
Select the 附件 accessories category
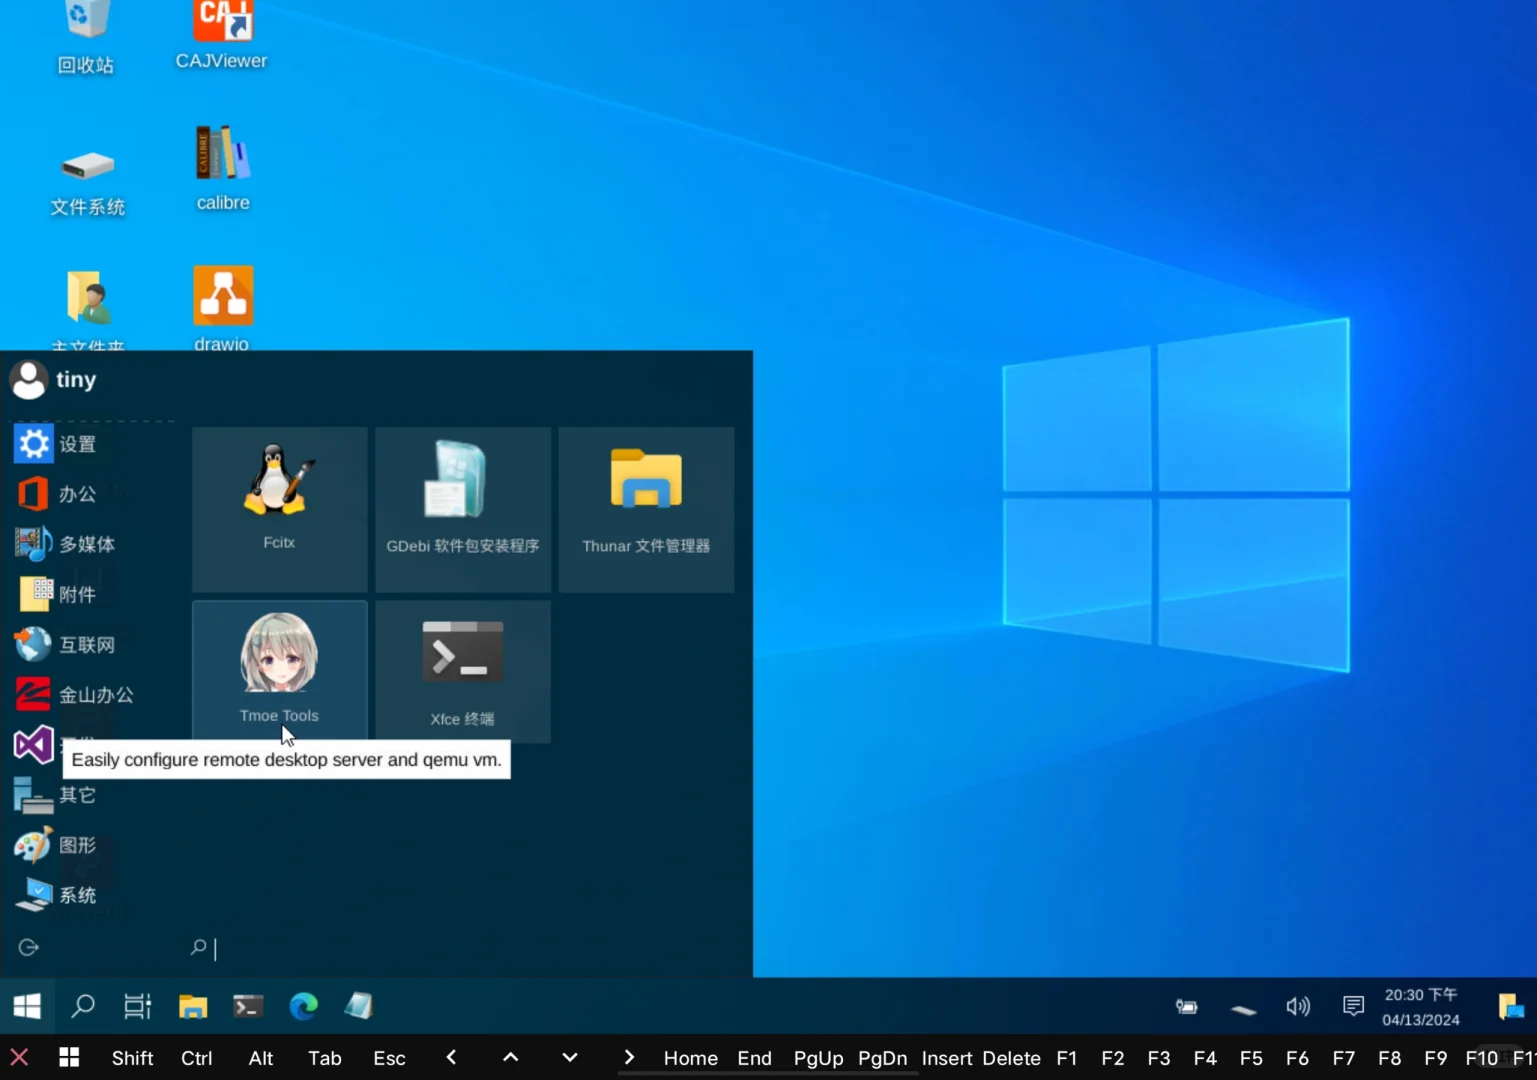(x=56, y=594)
